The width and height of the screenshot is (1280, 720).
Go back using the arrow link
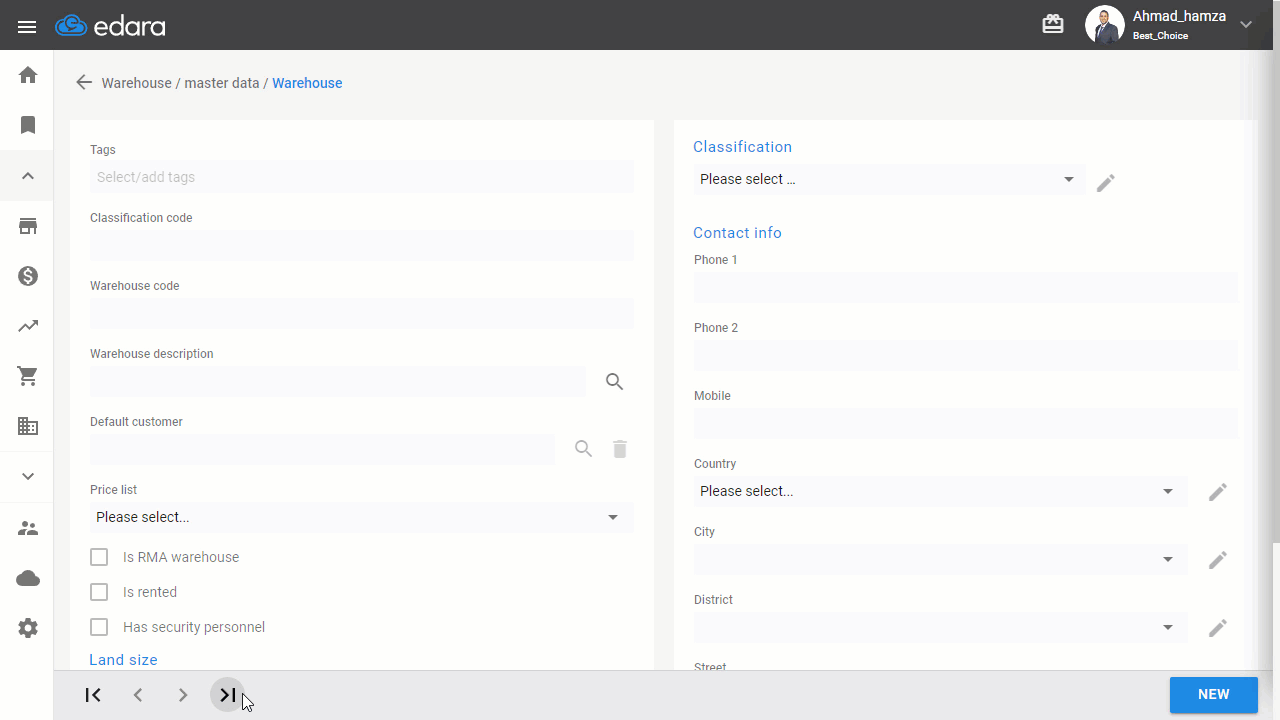coord(84,83)
